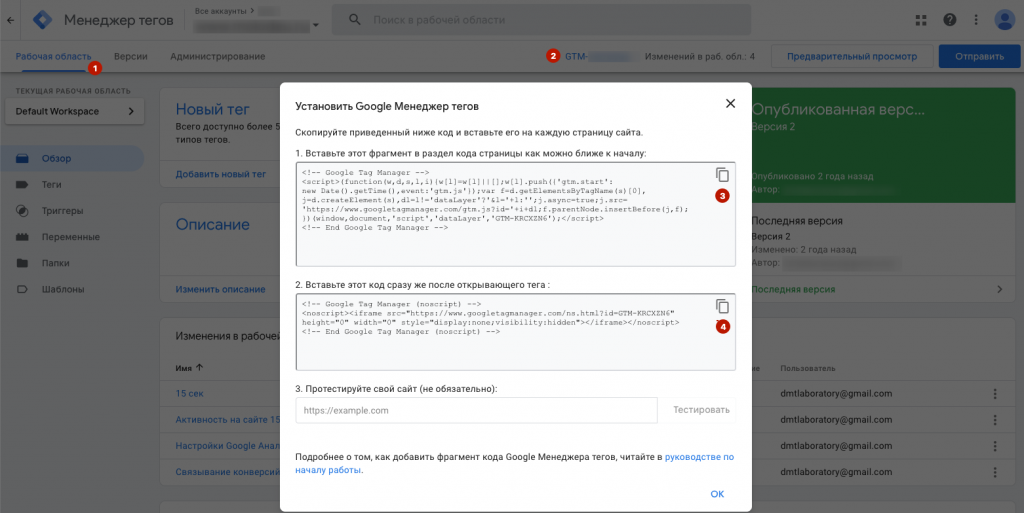
Task: Click the blue Отправить button
Action: point(980,57)
